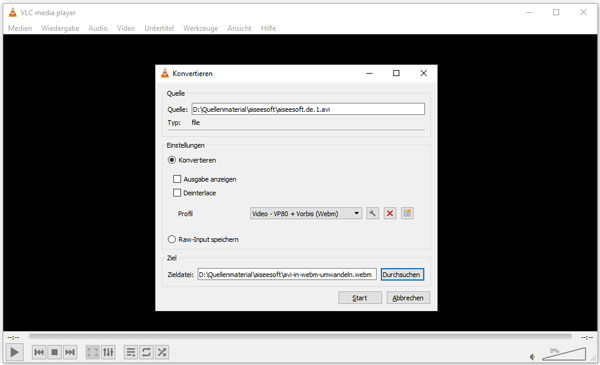The width and height of the screenshot is (600, 365).
Task: Close the Konvertieren dialog
Action: 423,73
